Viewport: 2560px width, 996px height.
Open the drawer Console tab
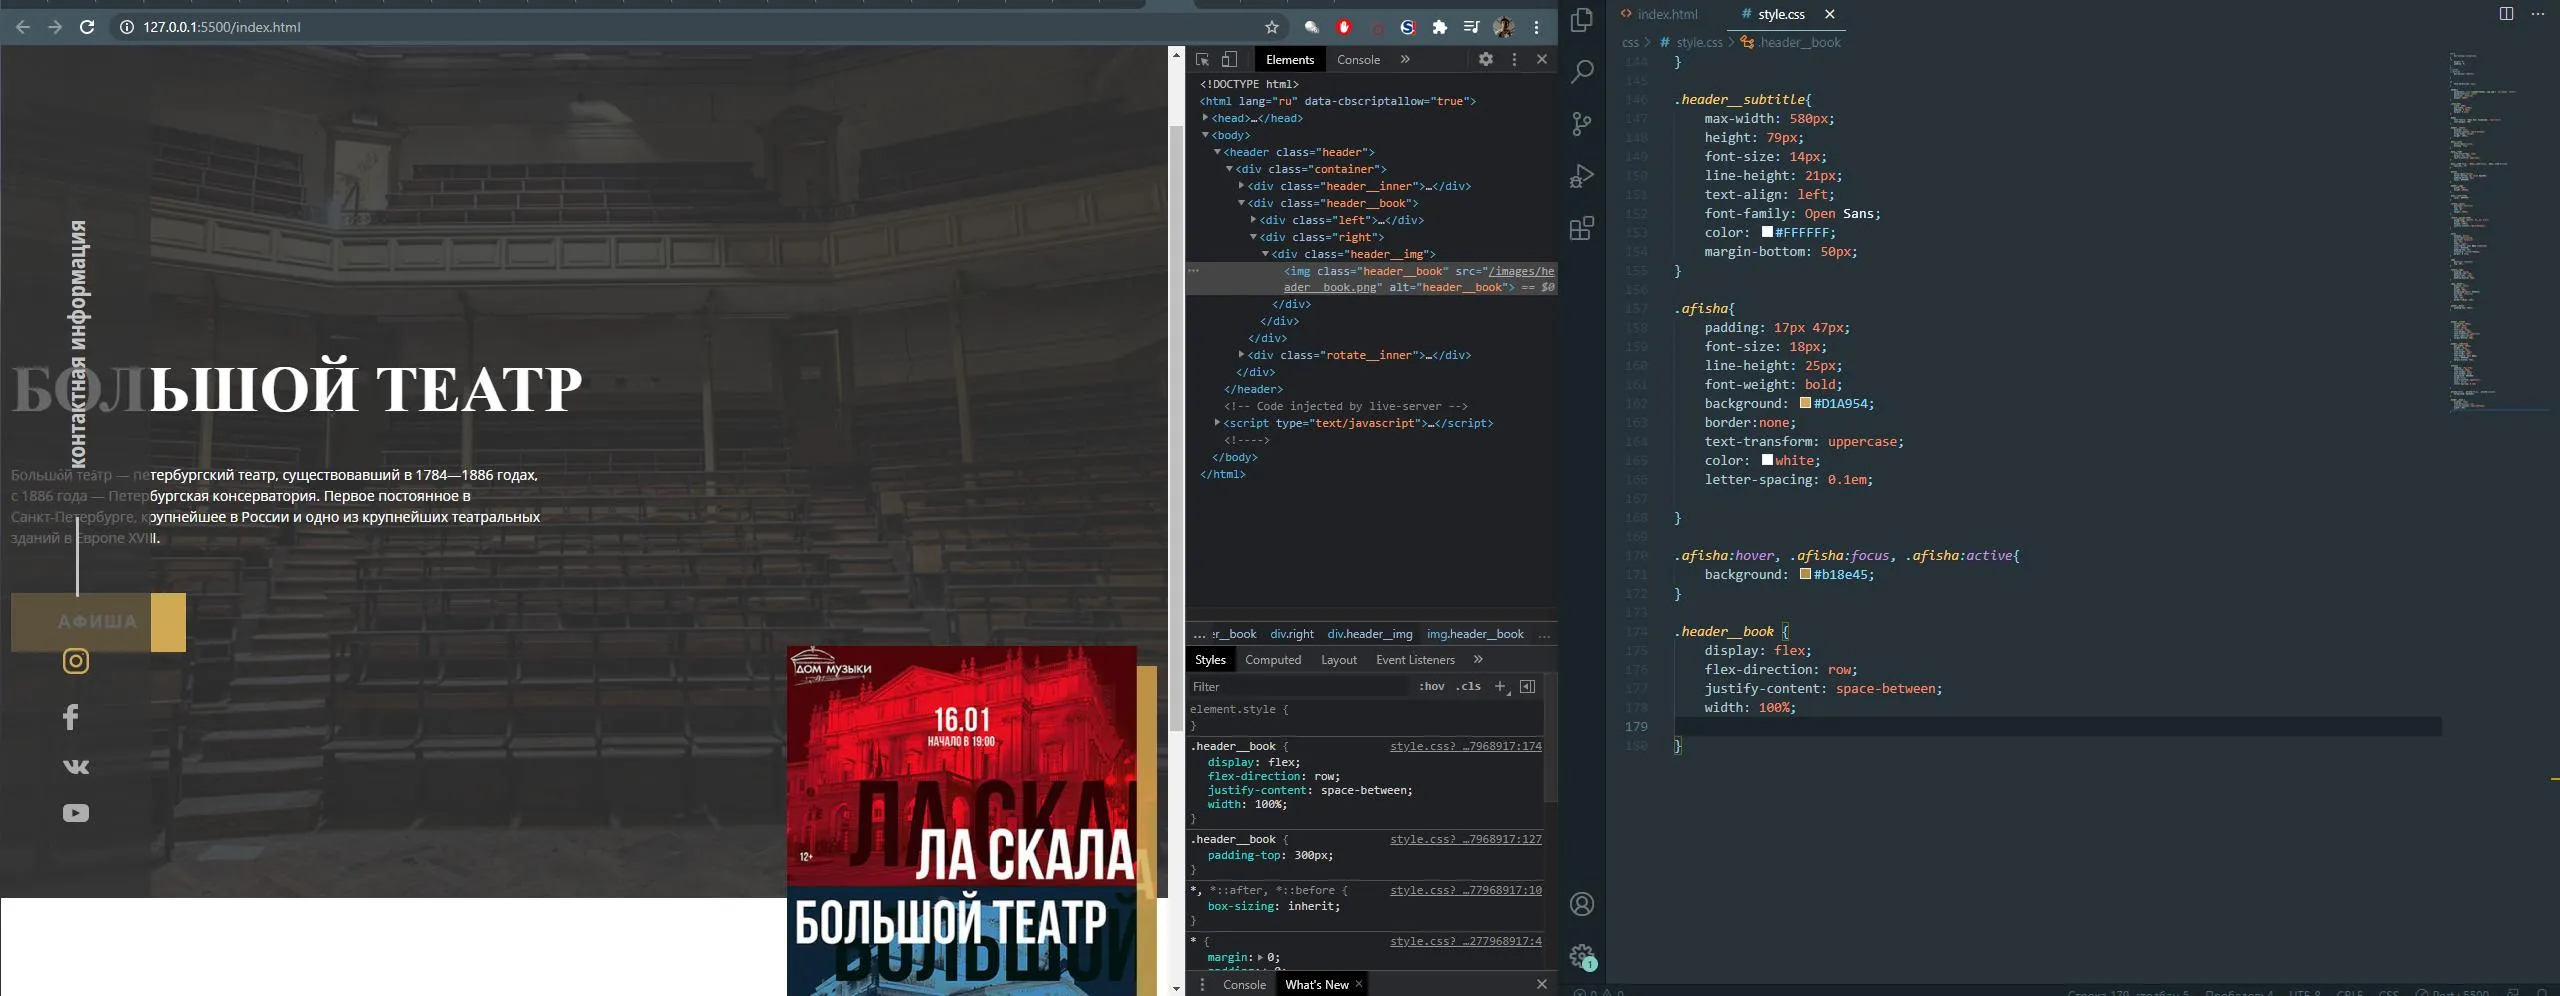1244,985
